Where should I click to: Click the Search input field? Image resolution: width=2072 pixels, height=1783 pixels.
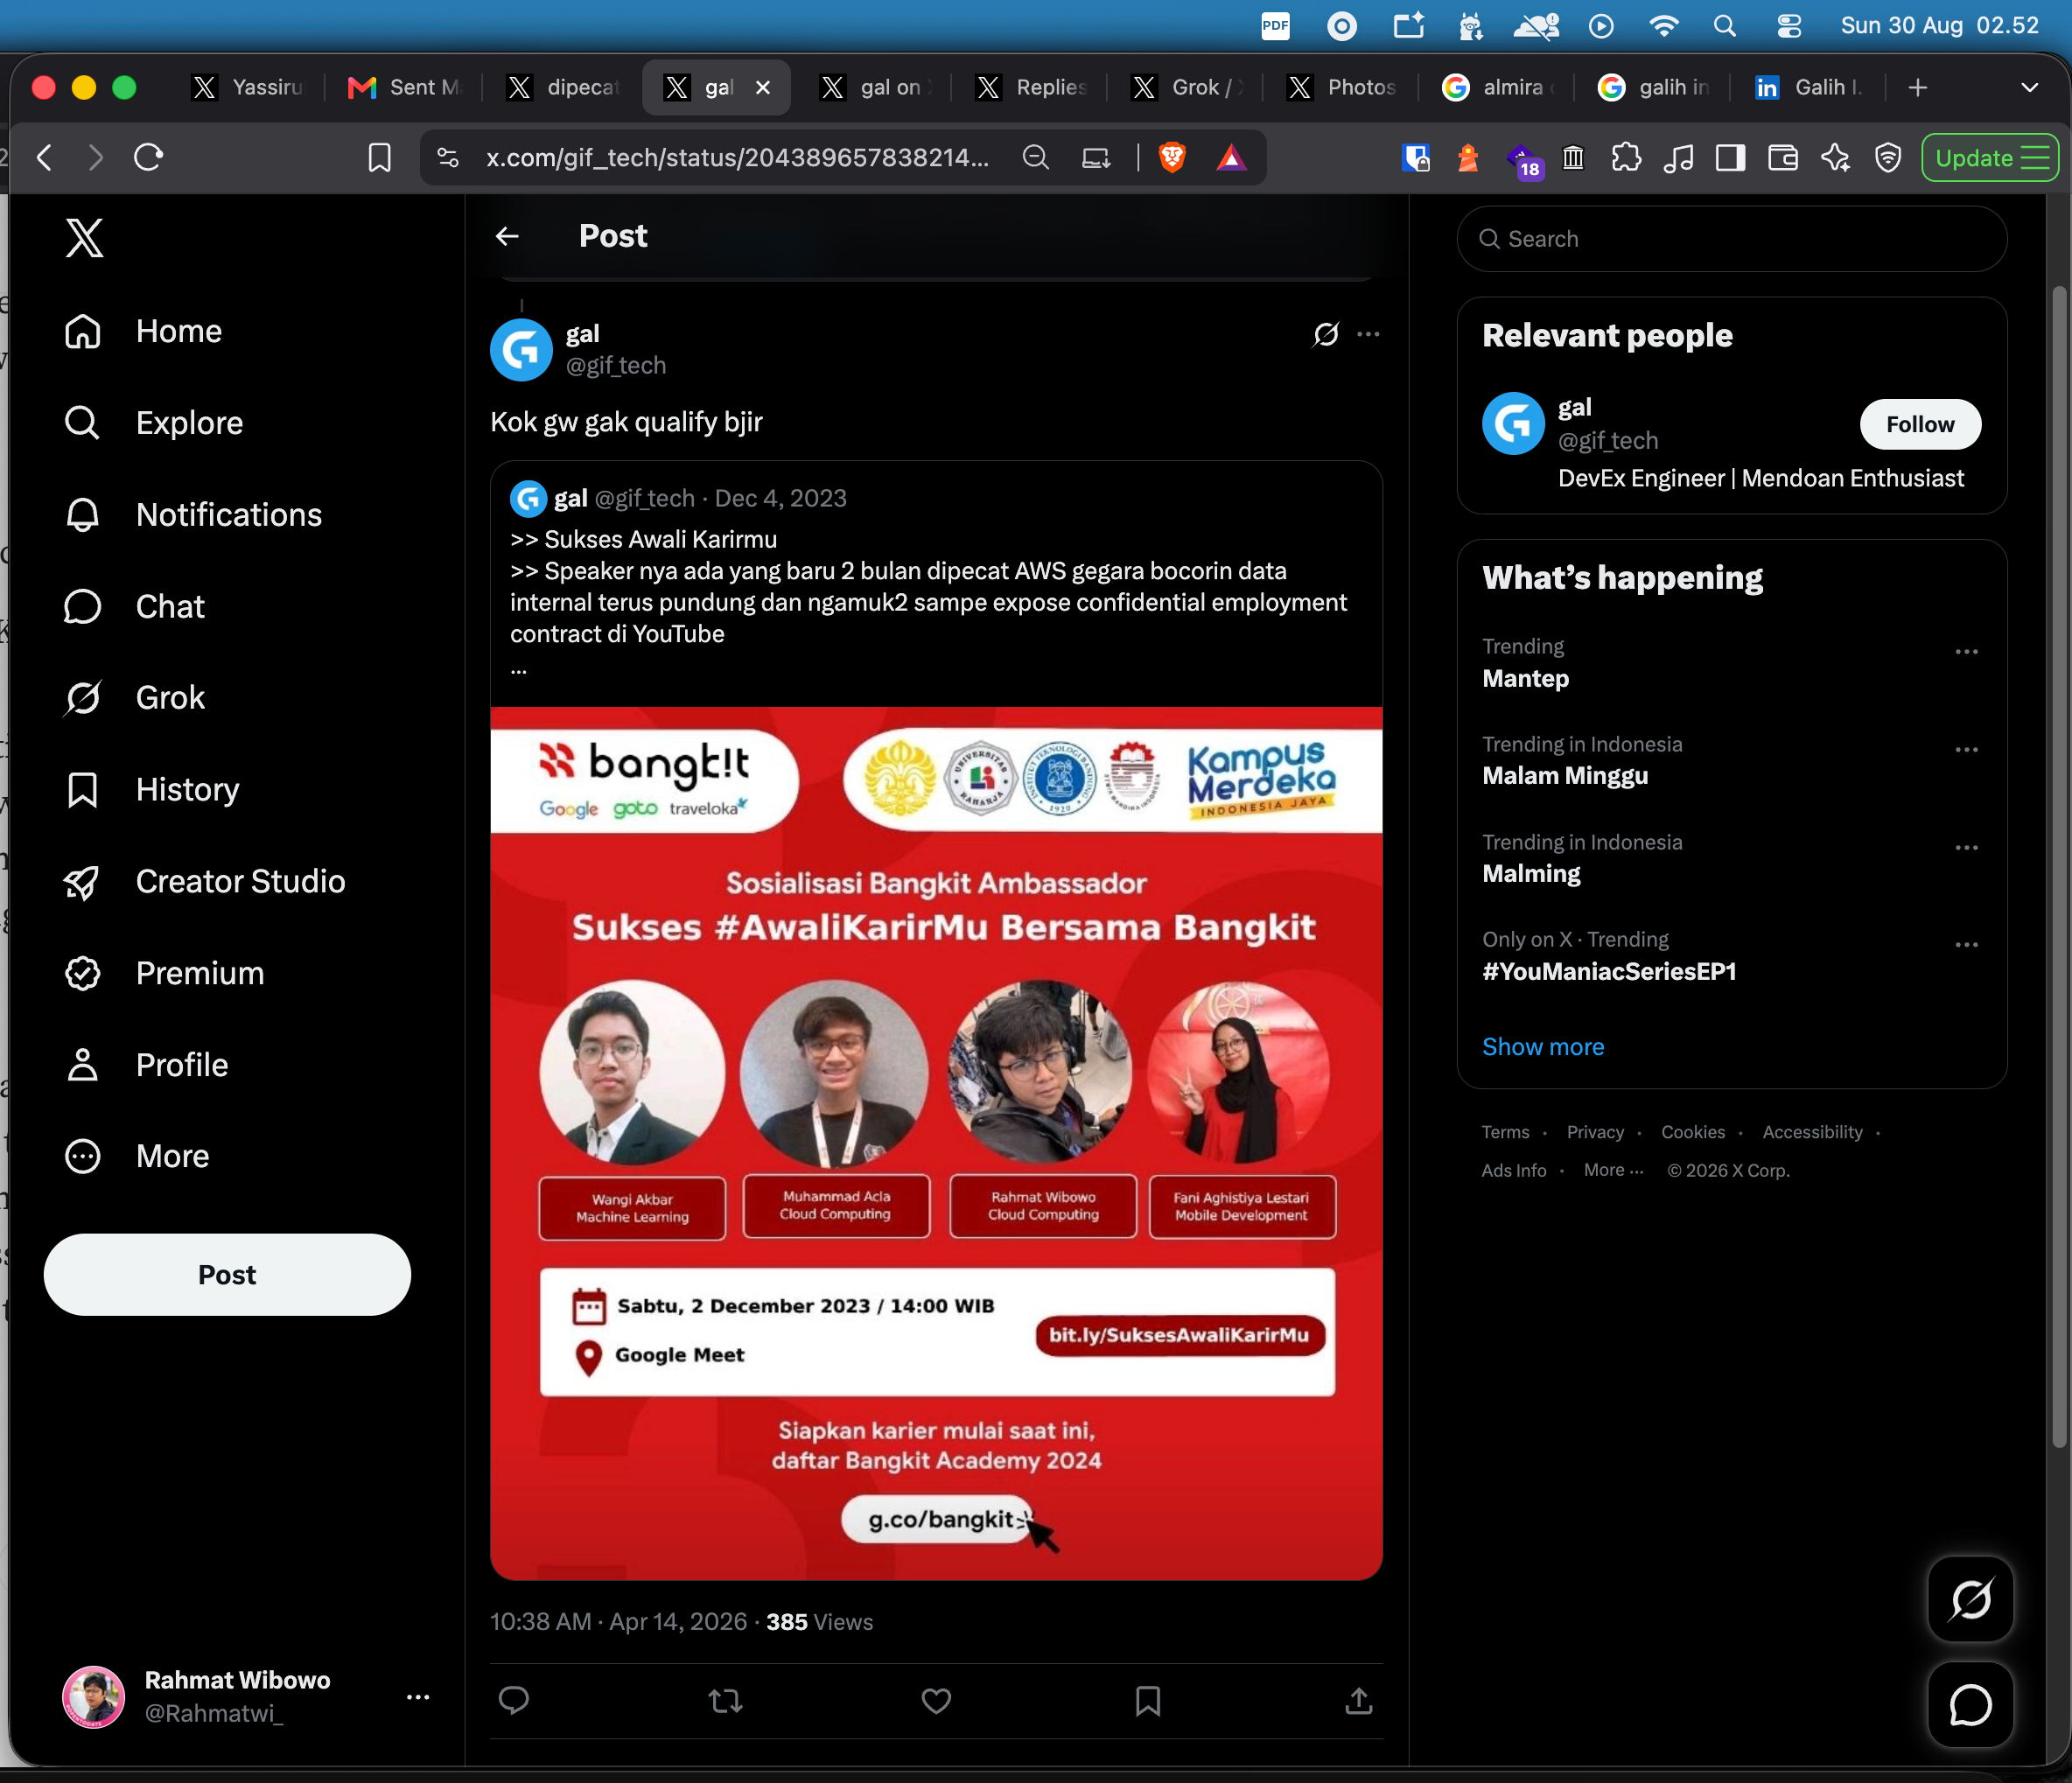(x=1732, y=239)
